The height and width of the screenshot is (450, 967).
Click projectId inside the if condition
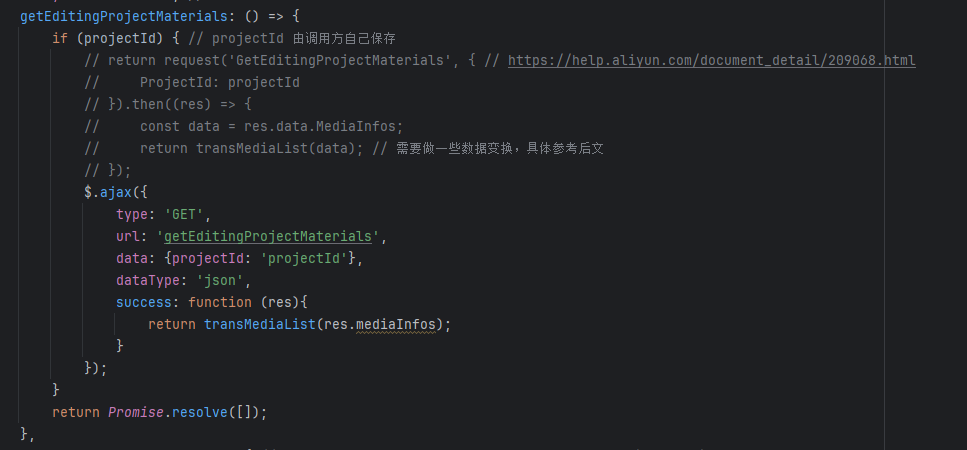click(120, 38)
